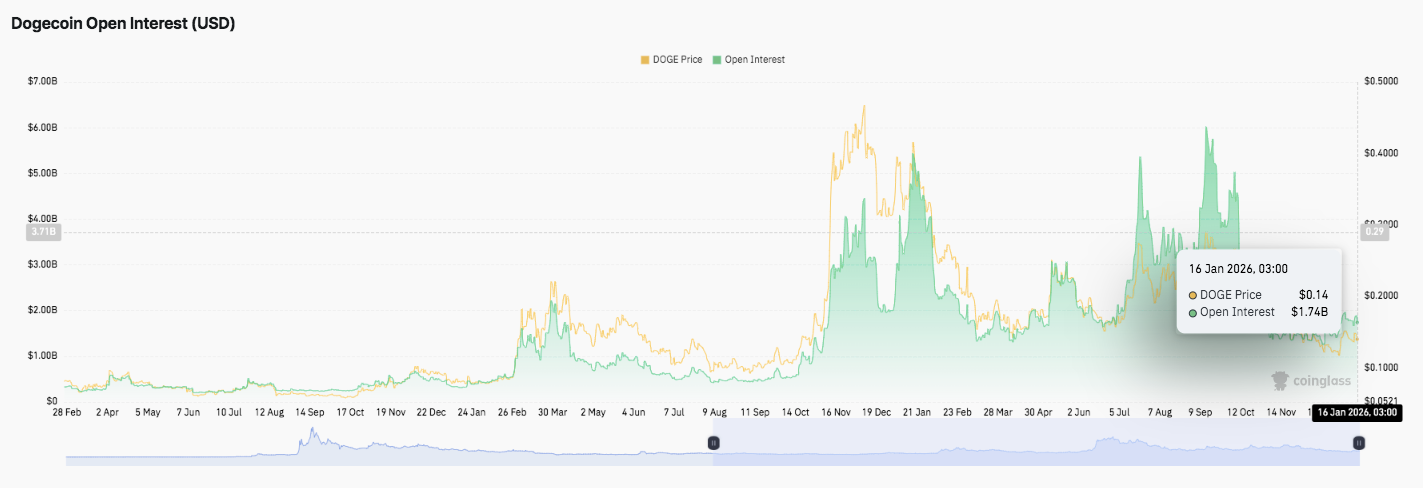
Task: Click the 16 Jan 2026, 03:00 axis marker
Action: (x=1355, y=412)
